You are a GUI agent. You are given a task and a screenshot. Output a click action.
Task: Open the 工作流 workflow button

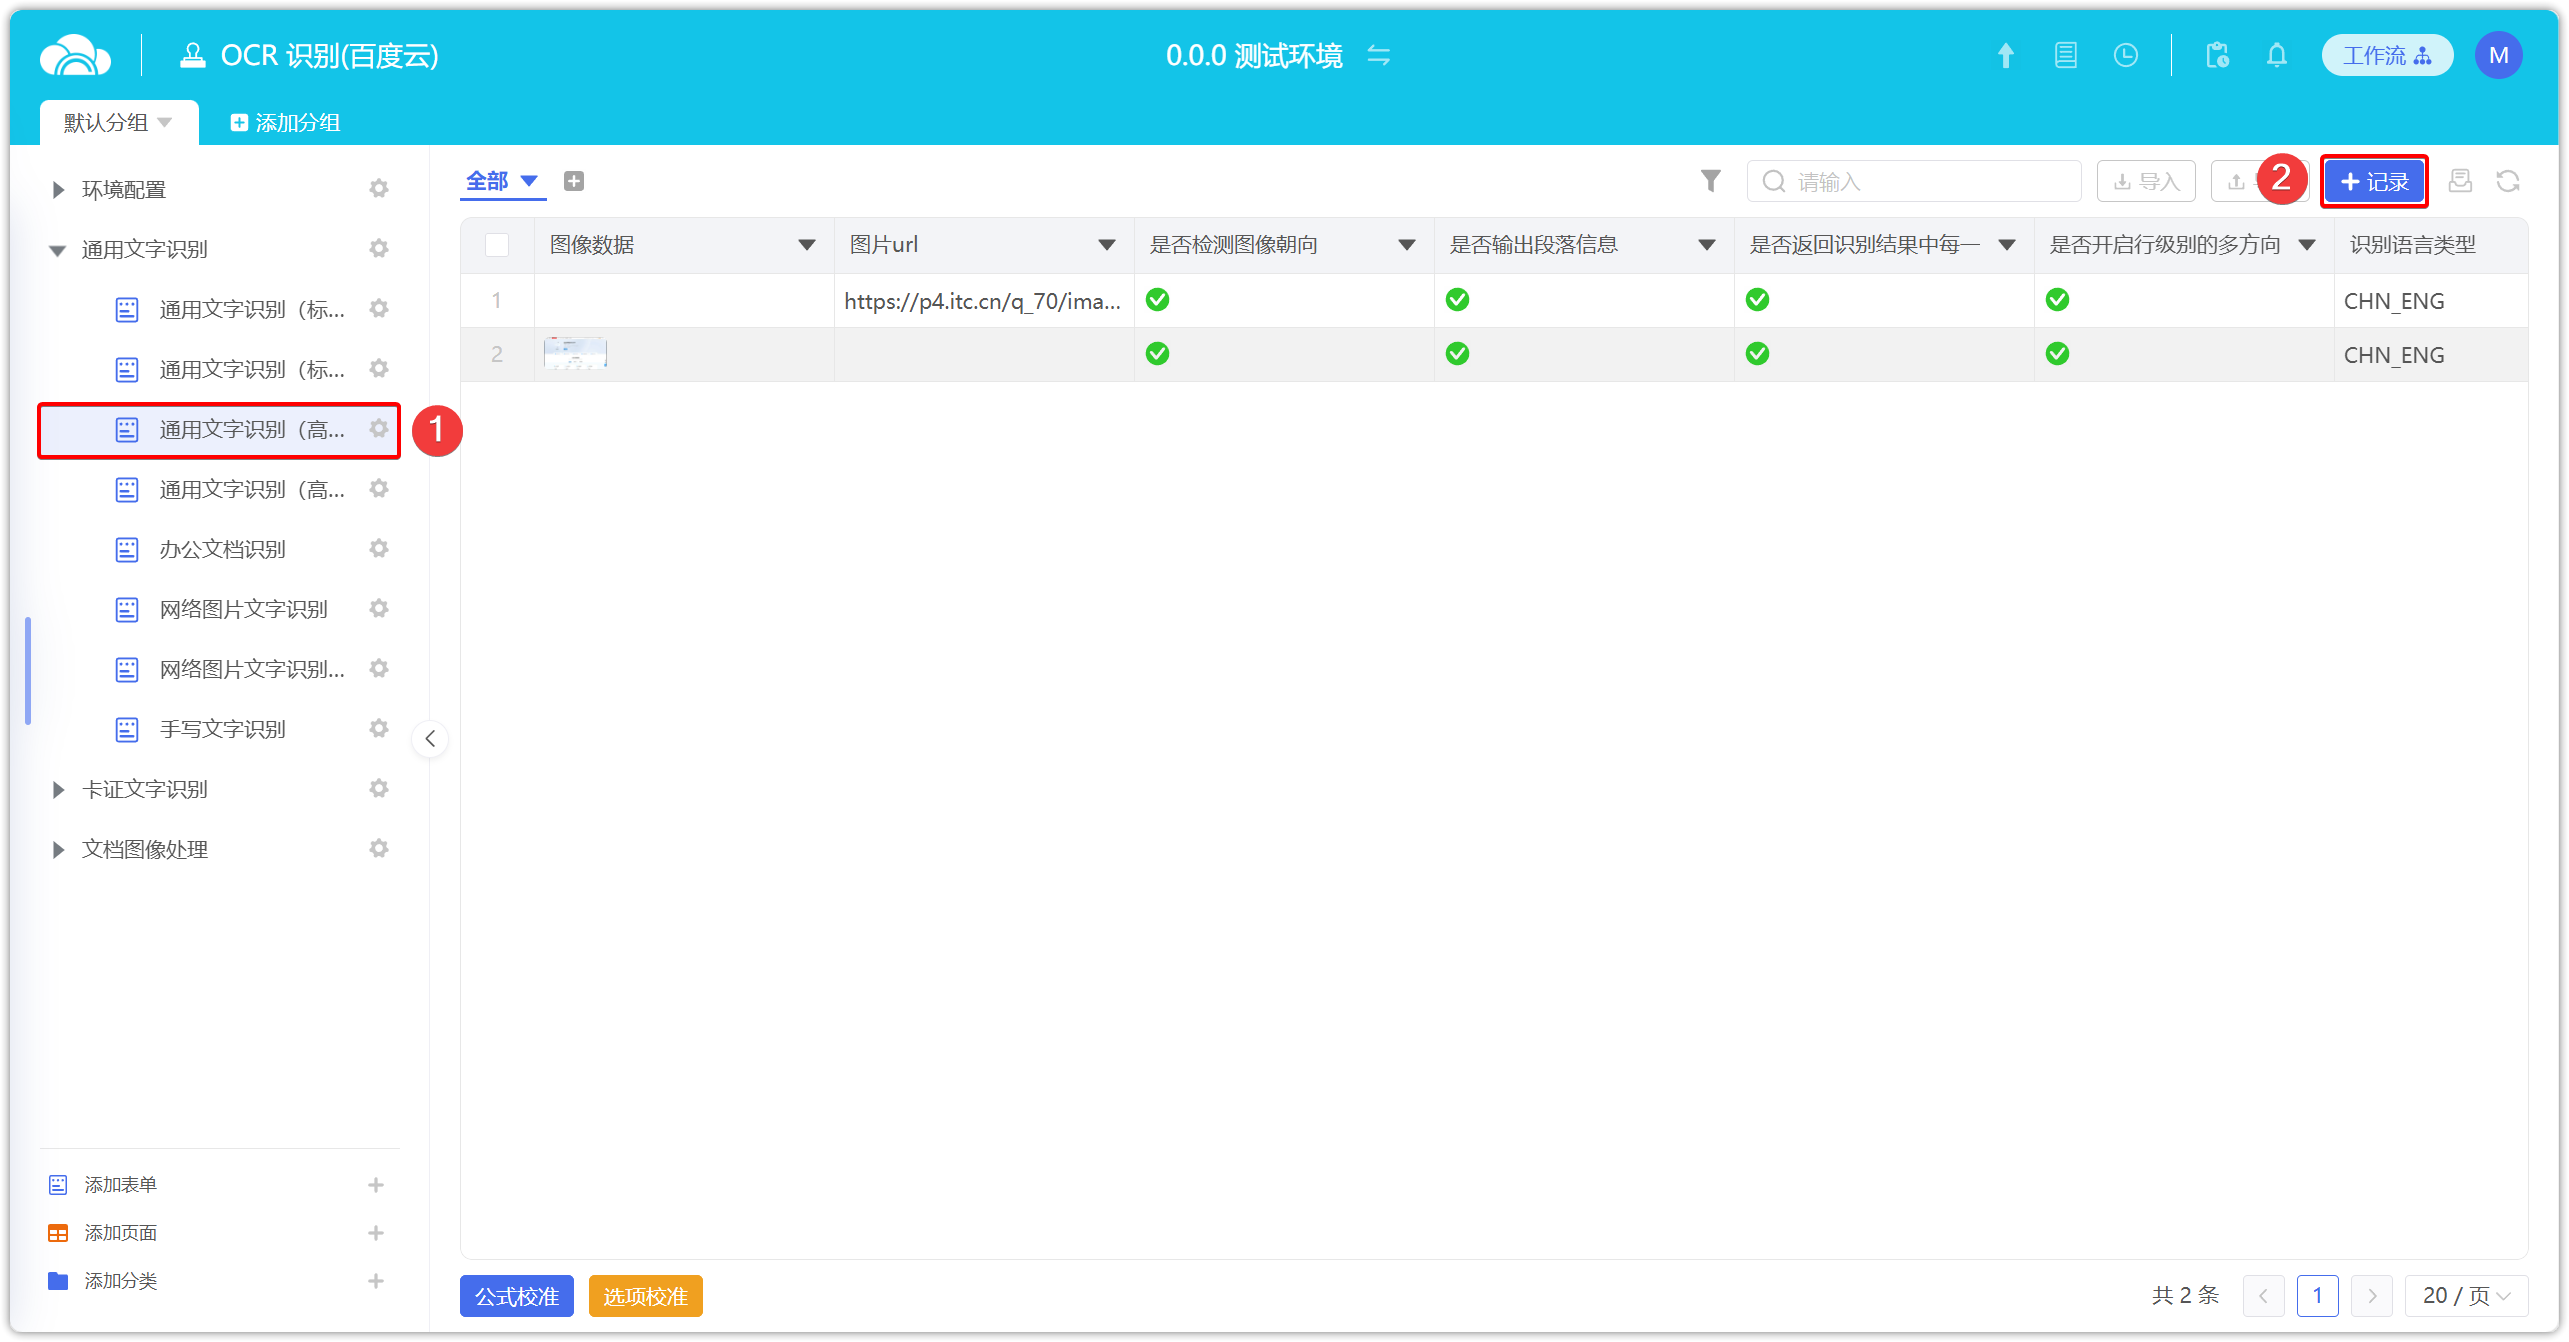2387,55
